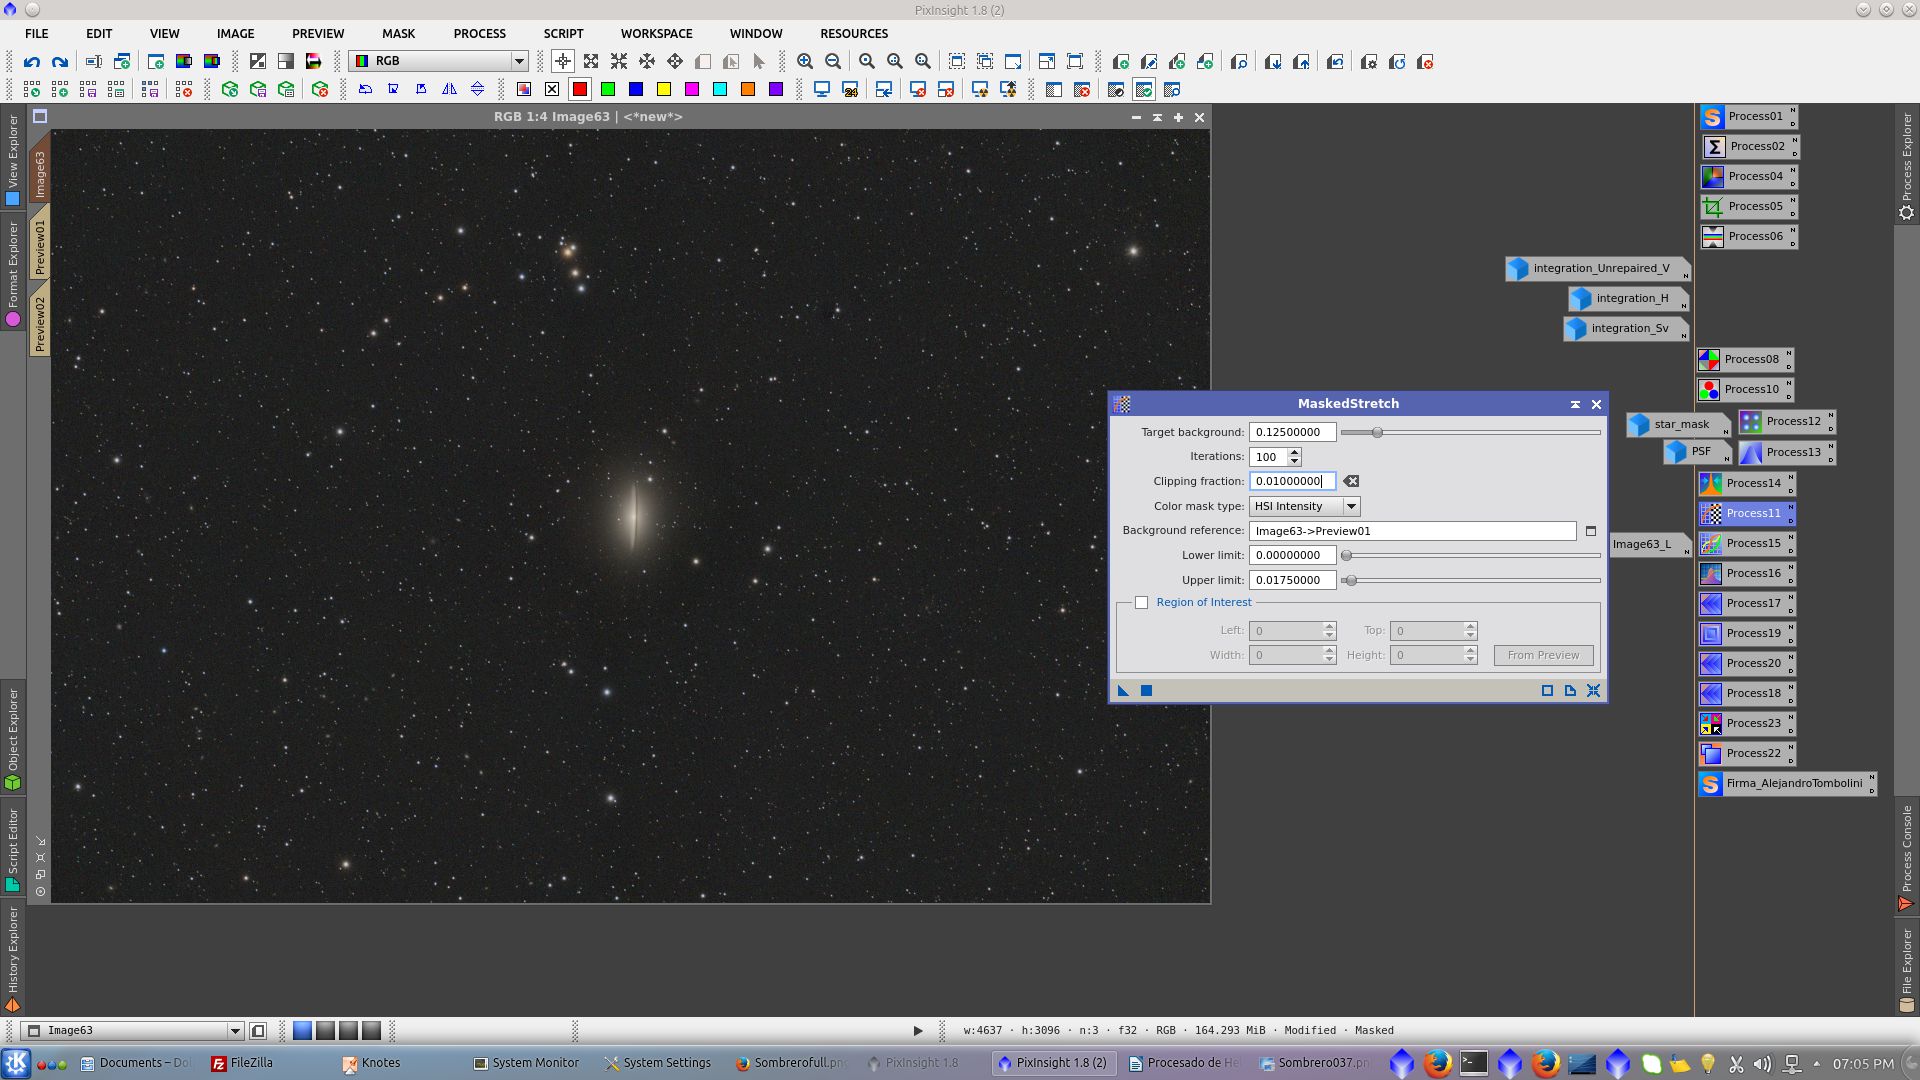The height and width of the screenshot is (1080, 1920).
Task: Click the Lower limit slider handle
Action: [x=1346, y=556]
